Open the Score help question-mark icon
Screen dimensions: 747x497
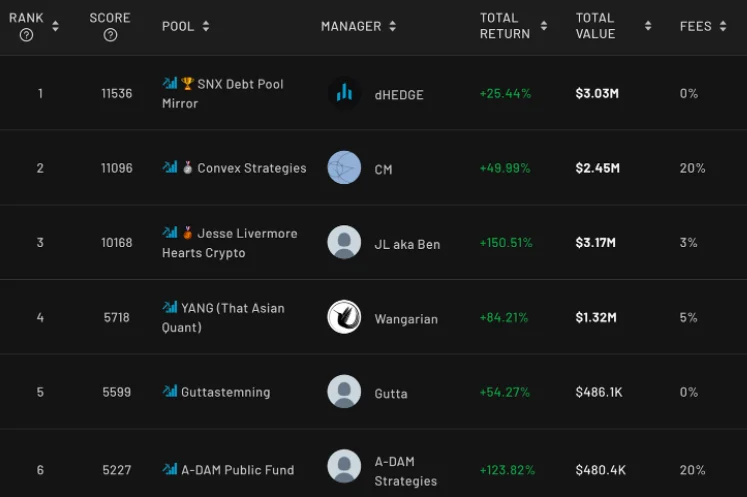point(110,35)
